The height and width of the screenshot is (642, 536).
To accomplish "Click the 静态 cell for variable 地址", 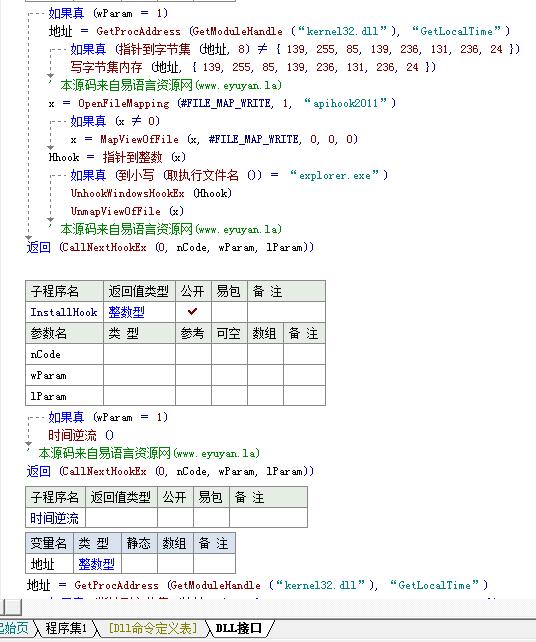I will point(139,564).
